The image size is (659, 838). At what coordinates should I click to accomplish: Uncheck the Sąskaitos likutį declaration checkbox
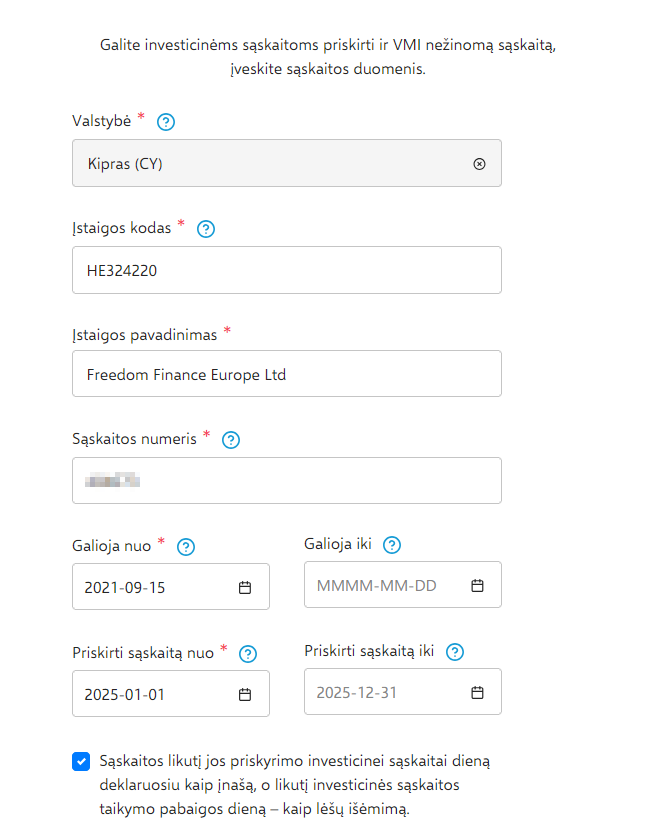point(81,762)
